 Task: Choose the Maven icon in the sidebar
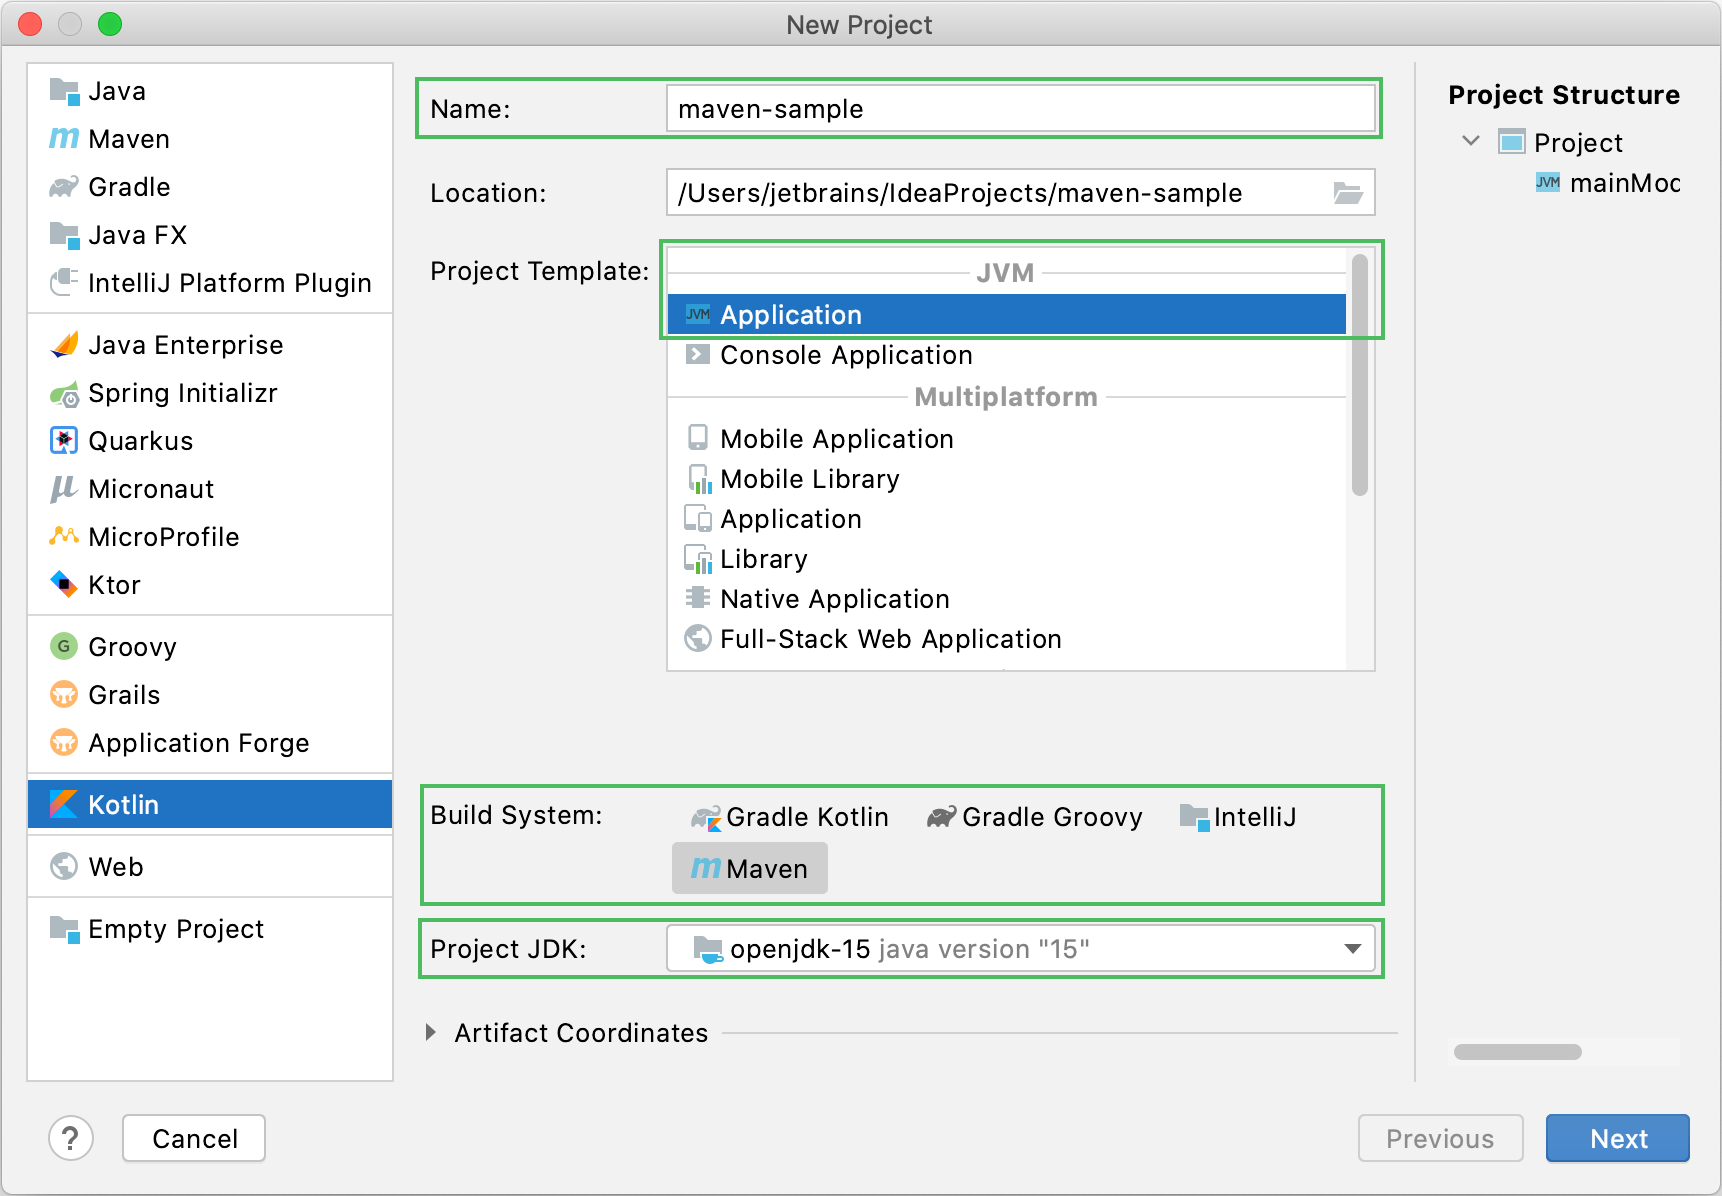(64, 139)
